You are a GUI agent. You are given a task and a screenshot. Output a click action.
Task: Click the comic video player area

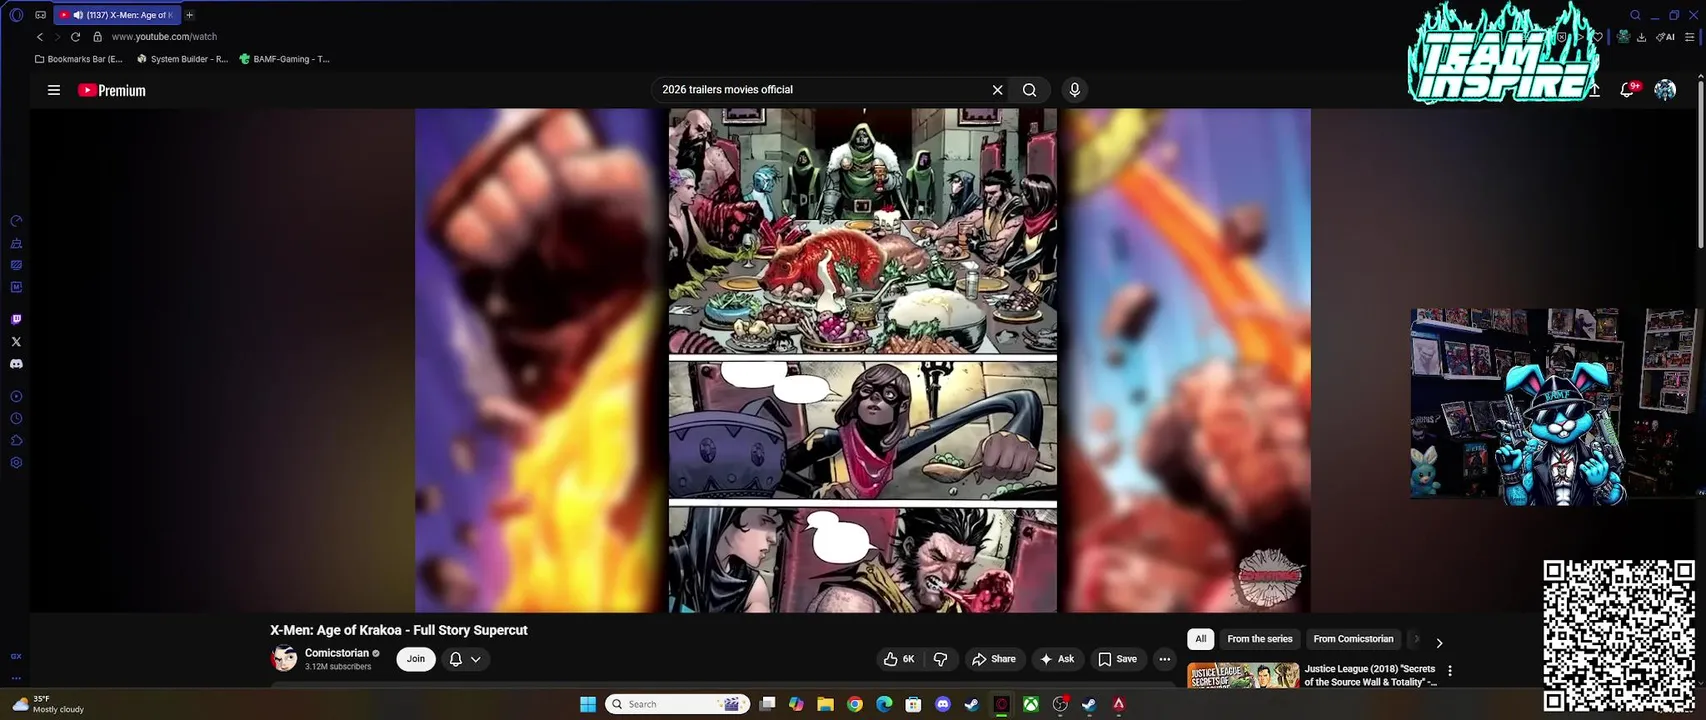[x=862, y=360]
